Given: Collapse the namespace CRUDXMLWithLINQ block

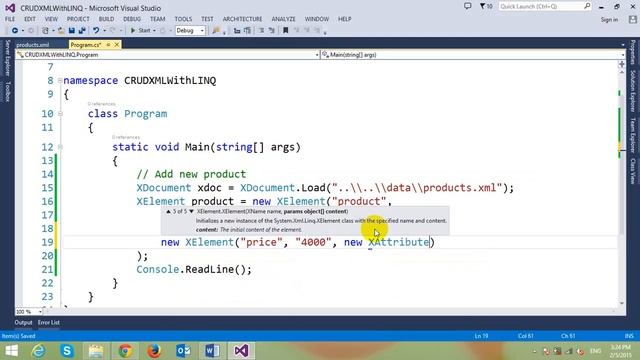Looking at the screenshot, I should pyautogui.click(x=60, y=80).
